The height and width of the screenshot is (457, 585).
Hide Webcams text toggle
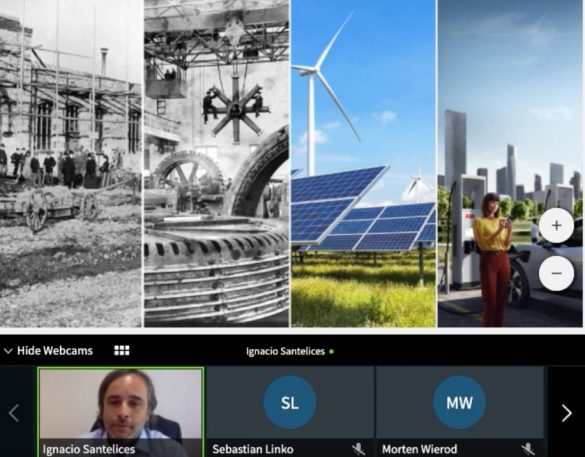pos(55,351)
